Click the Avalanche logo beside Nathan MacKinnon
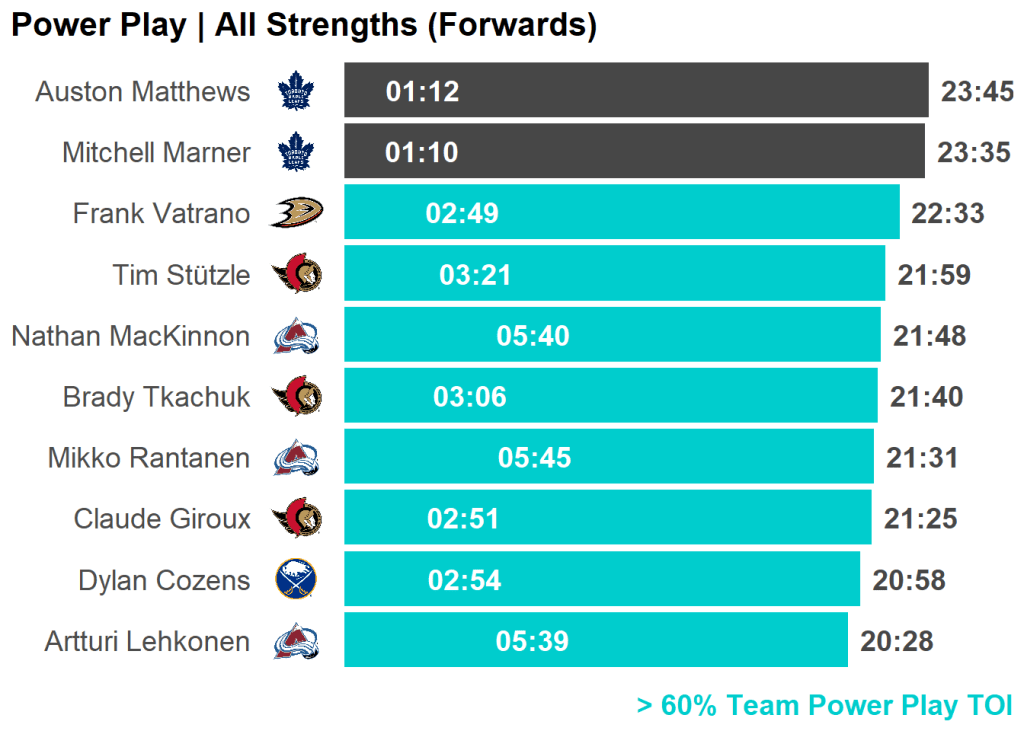1024x731 pixels. [296, 336]
